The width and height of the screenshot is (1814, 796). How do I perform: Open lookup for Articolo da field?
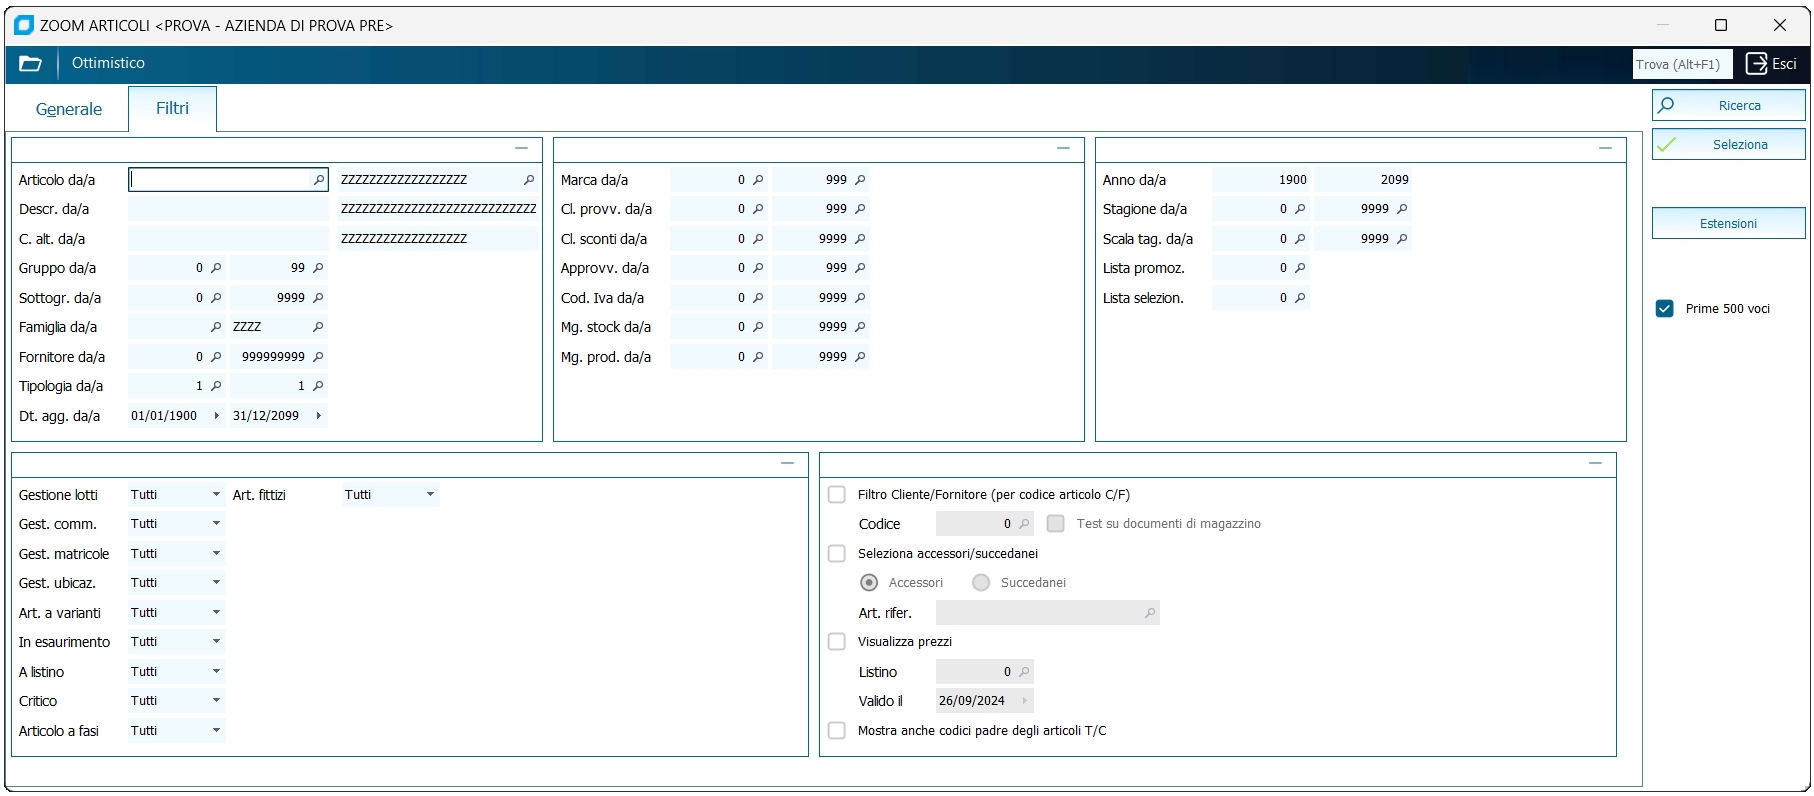coord(319,180)
